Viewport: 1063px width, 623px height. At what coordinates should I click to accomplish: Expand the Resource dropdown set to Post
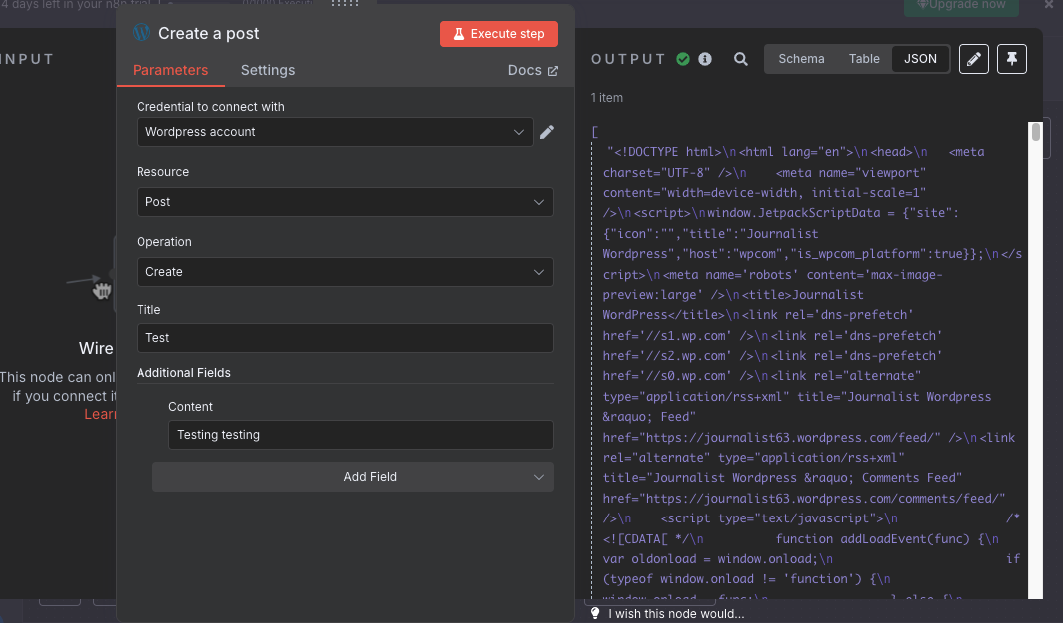tap(345, 202)
